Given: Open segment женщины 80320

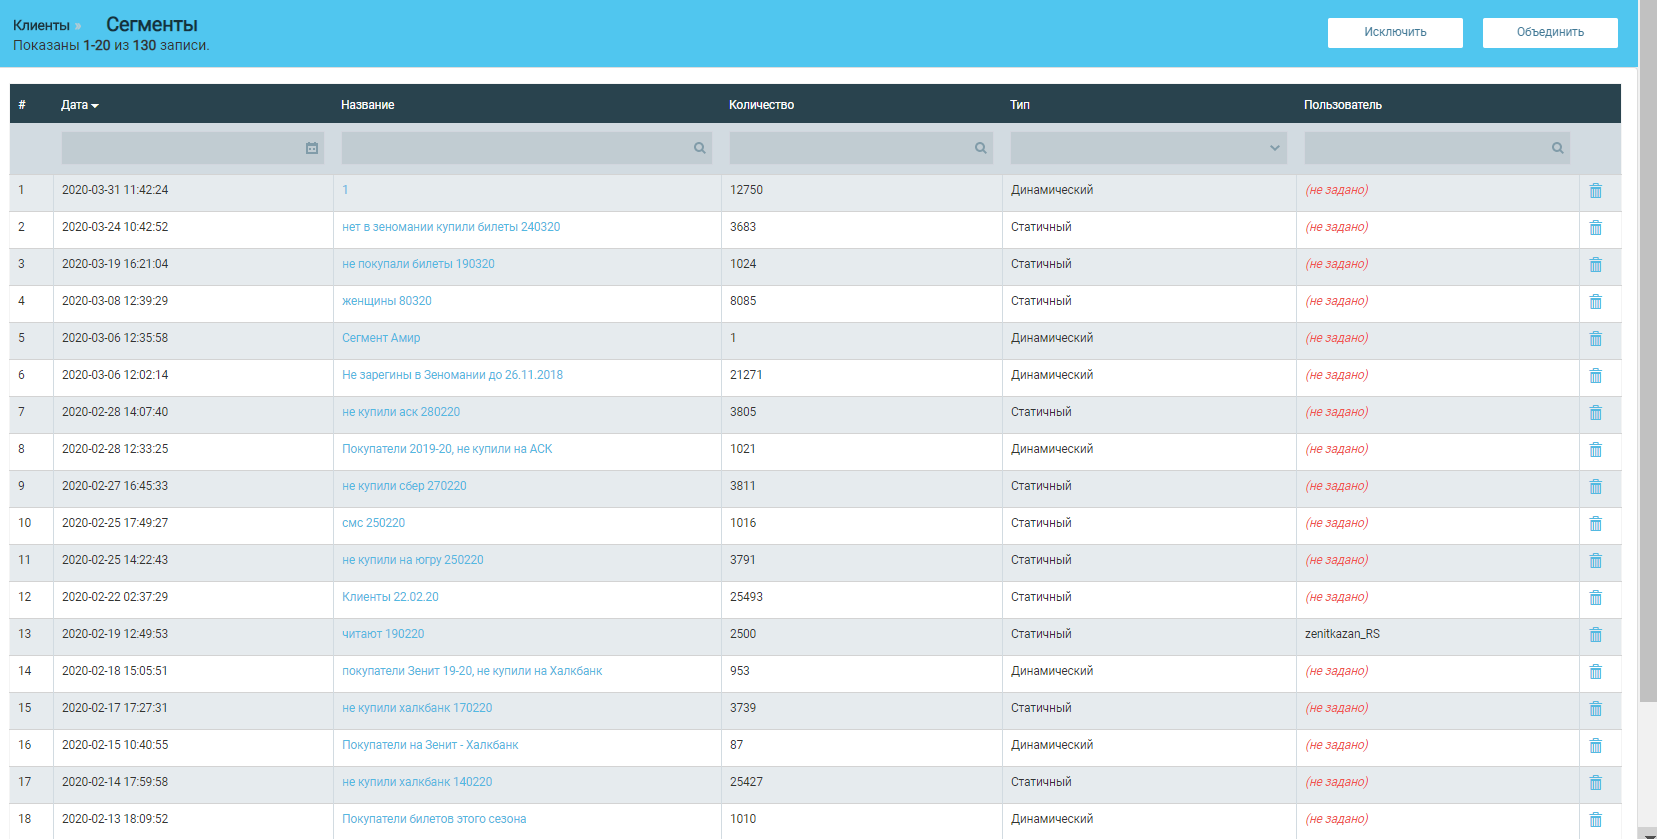Looking at the screenshot, I should tap(387, 301).
